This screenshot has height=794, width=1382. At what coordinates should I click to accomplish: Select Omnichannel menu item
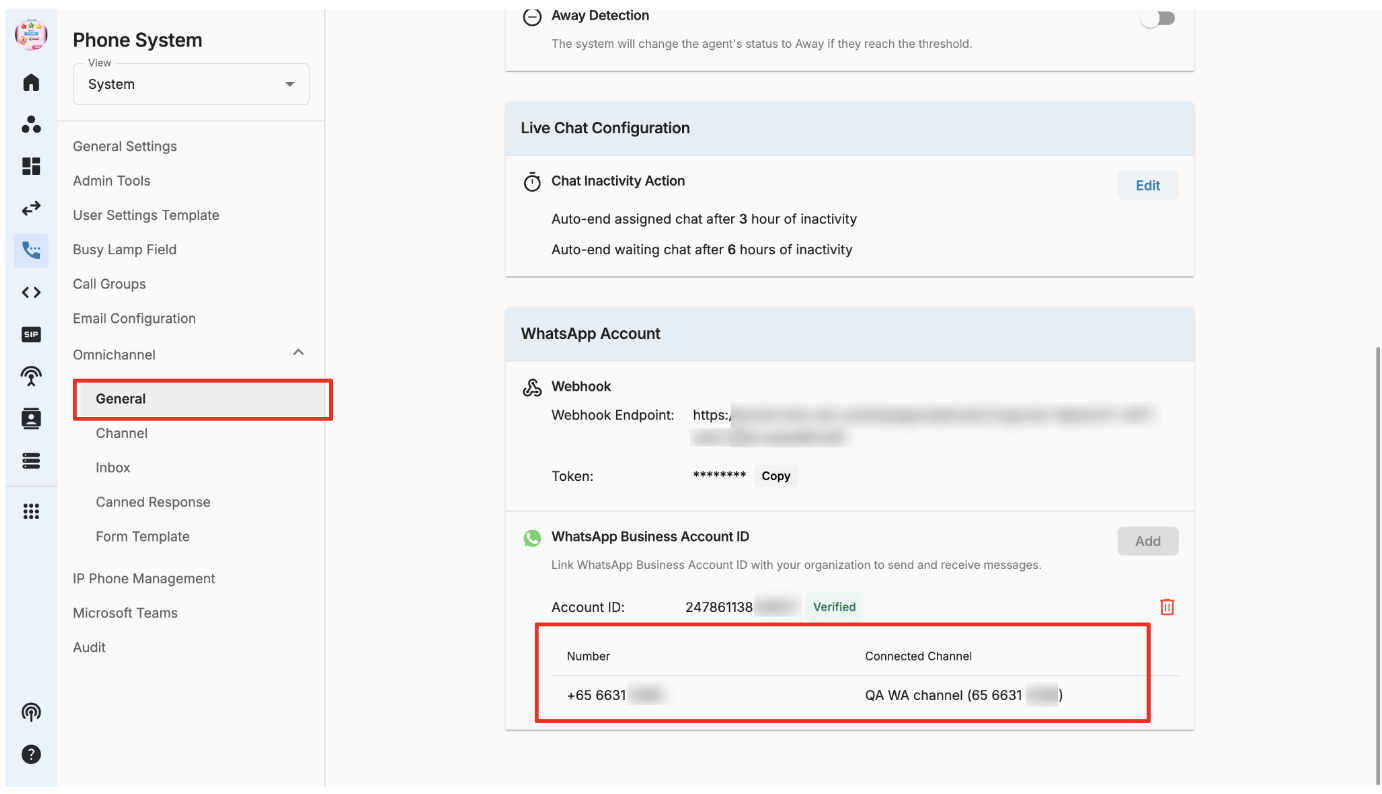click(x=114, y=355)
